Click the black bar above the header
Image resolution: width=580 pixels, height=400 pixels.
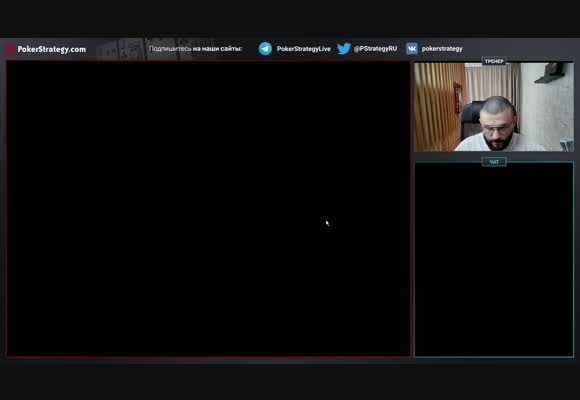290,19
